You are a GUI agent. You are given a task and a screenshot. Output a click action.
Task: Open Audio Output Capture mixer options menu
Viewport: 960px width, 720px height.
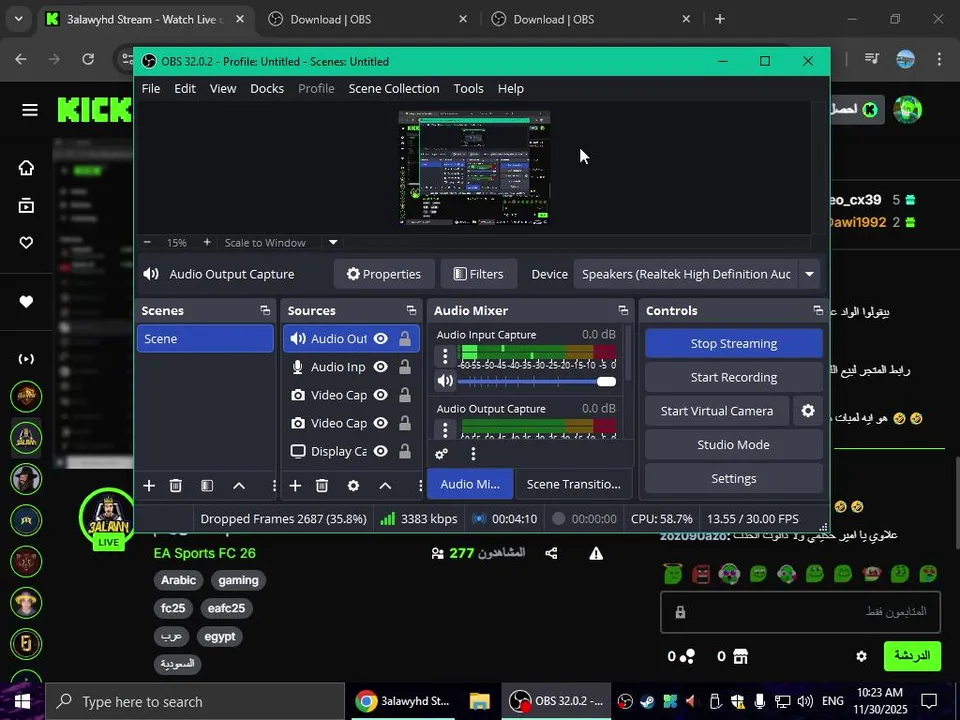pos(445,429)
